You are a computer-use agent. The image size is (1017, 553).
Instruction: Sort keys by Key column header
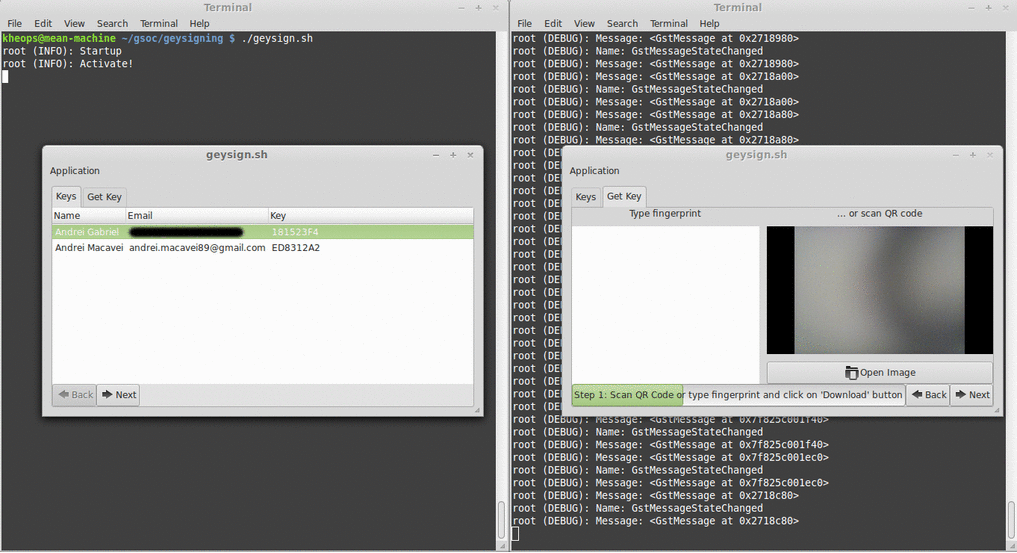pyautogui.click(x=370, y=216)
